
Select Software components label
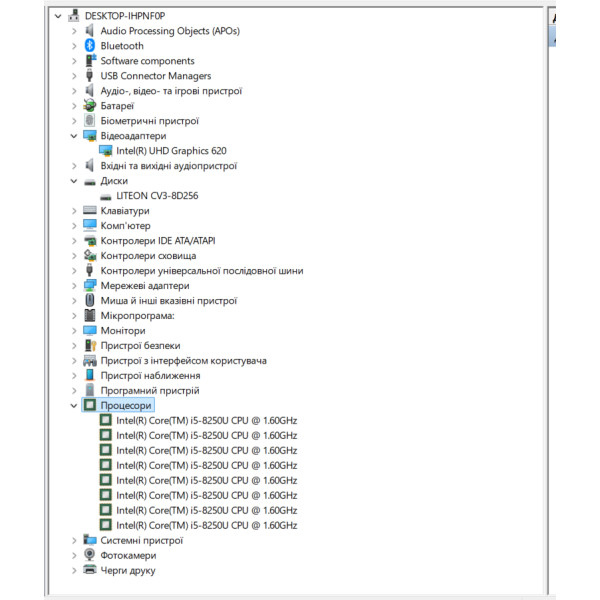[x=147, y=61]
